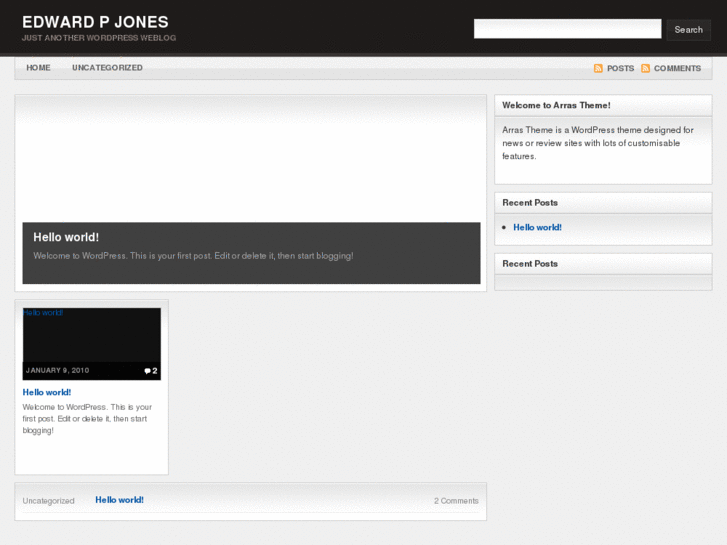Select the UNCATEGORIZED navigation item
The width and height of the screenshot is (727, 545).
(107, 68)
